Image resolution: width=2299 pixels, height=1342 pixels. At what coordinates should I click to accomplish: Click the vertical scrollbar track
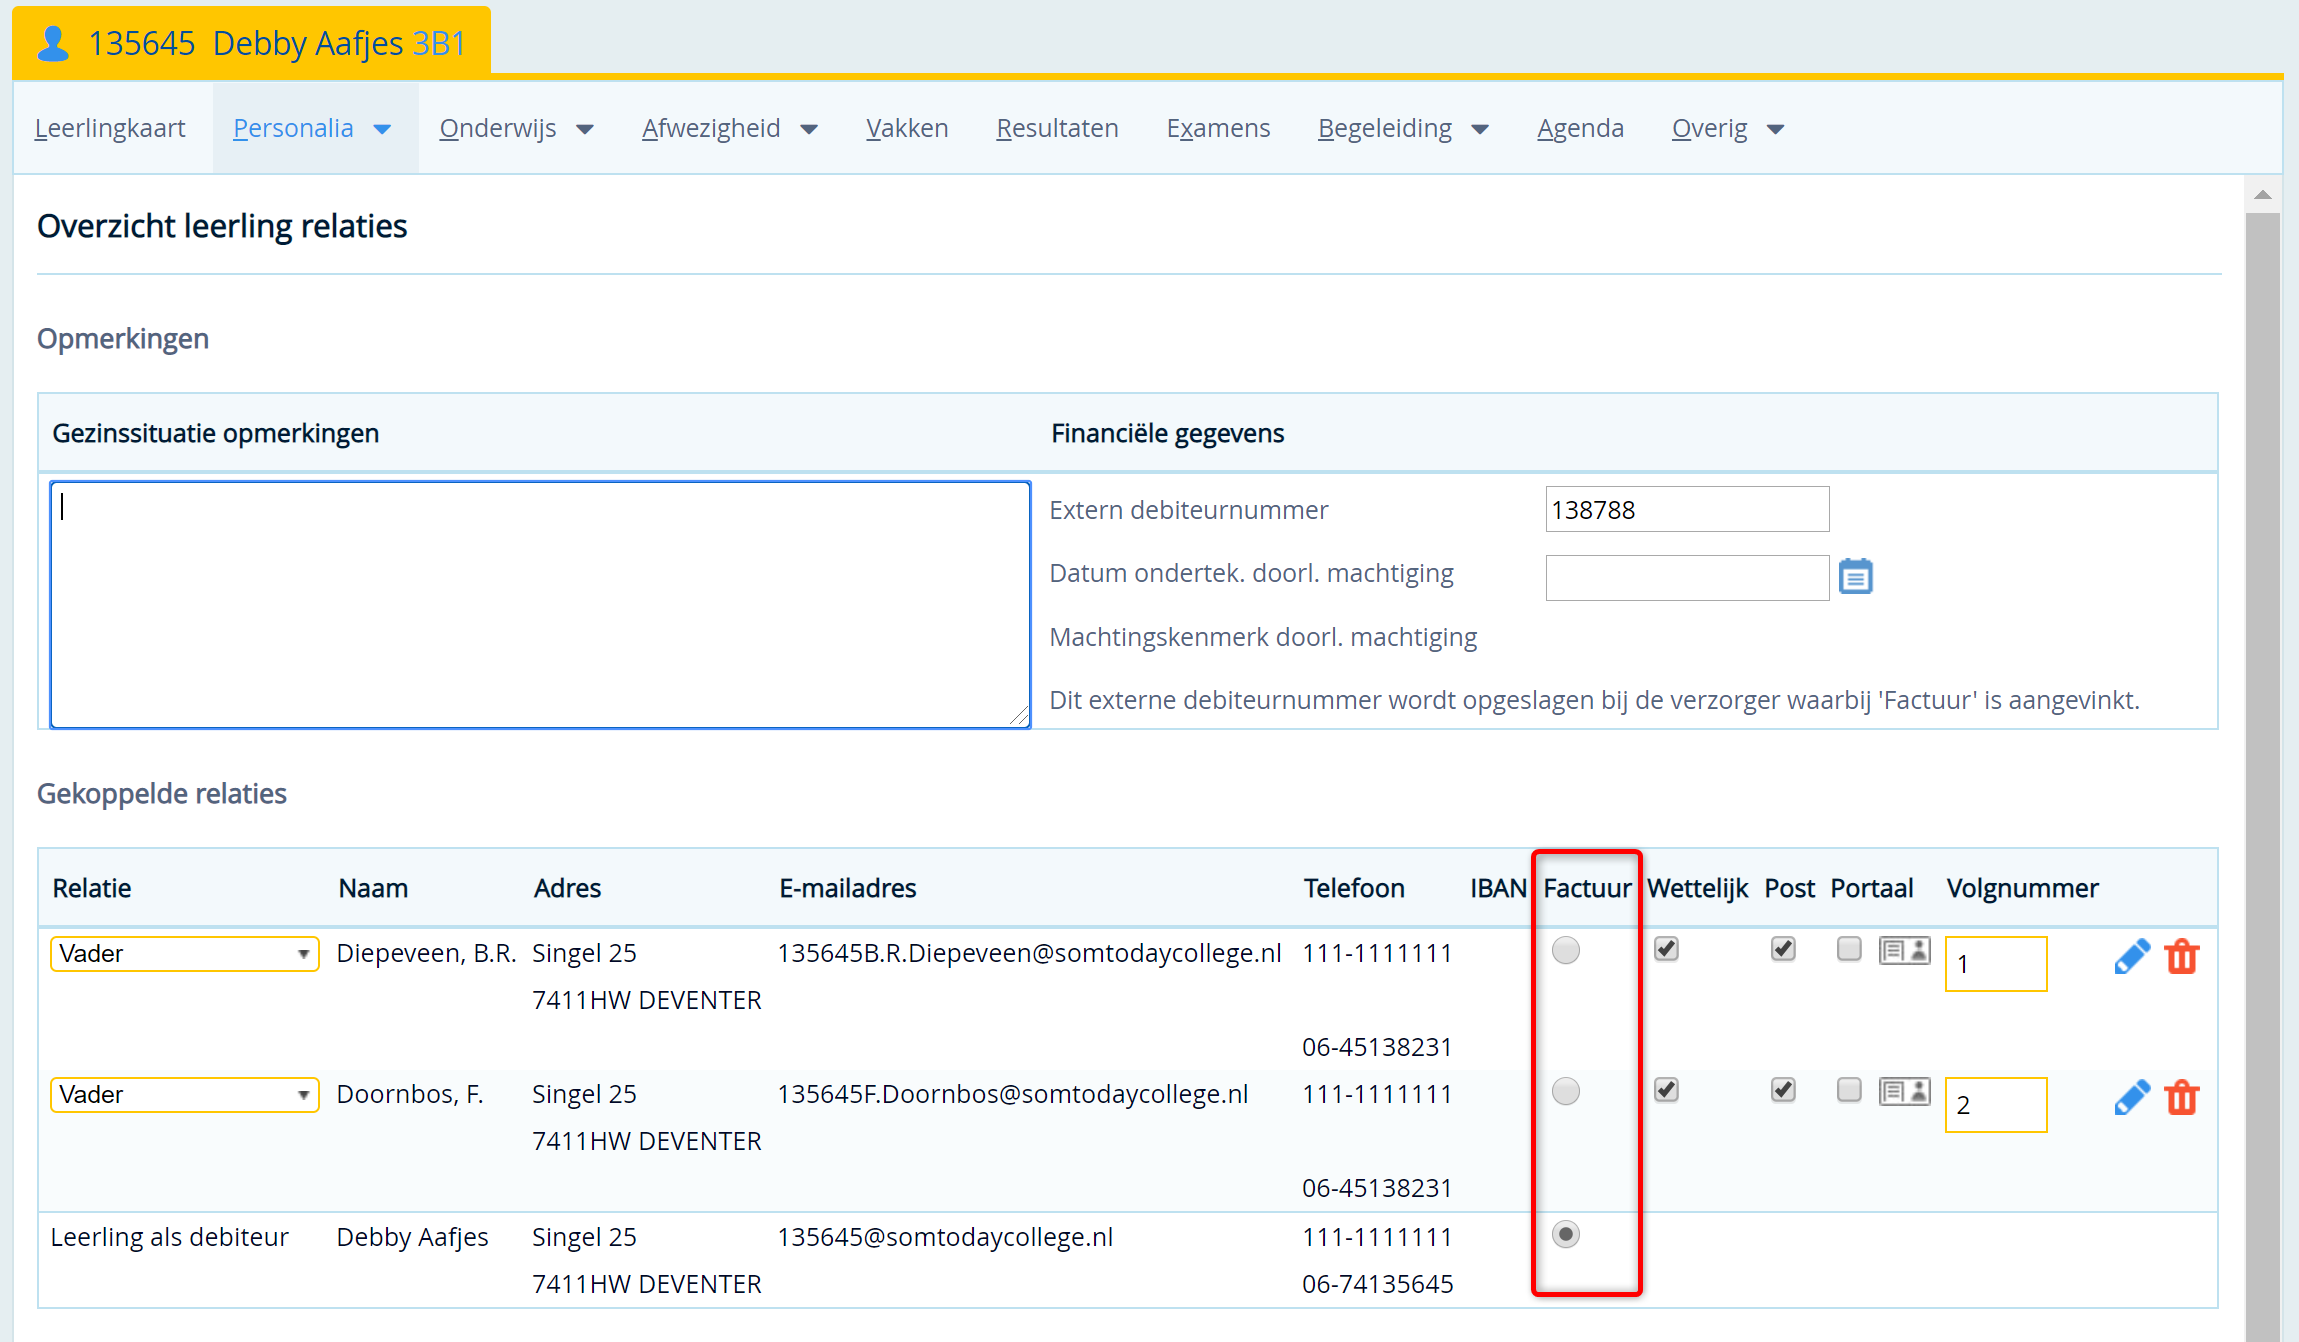[2263, 775]
